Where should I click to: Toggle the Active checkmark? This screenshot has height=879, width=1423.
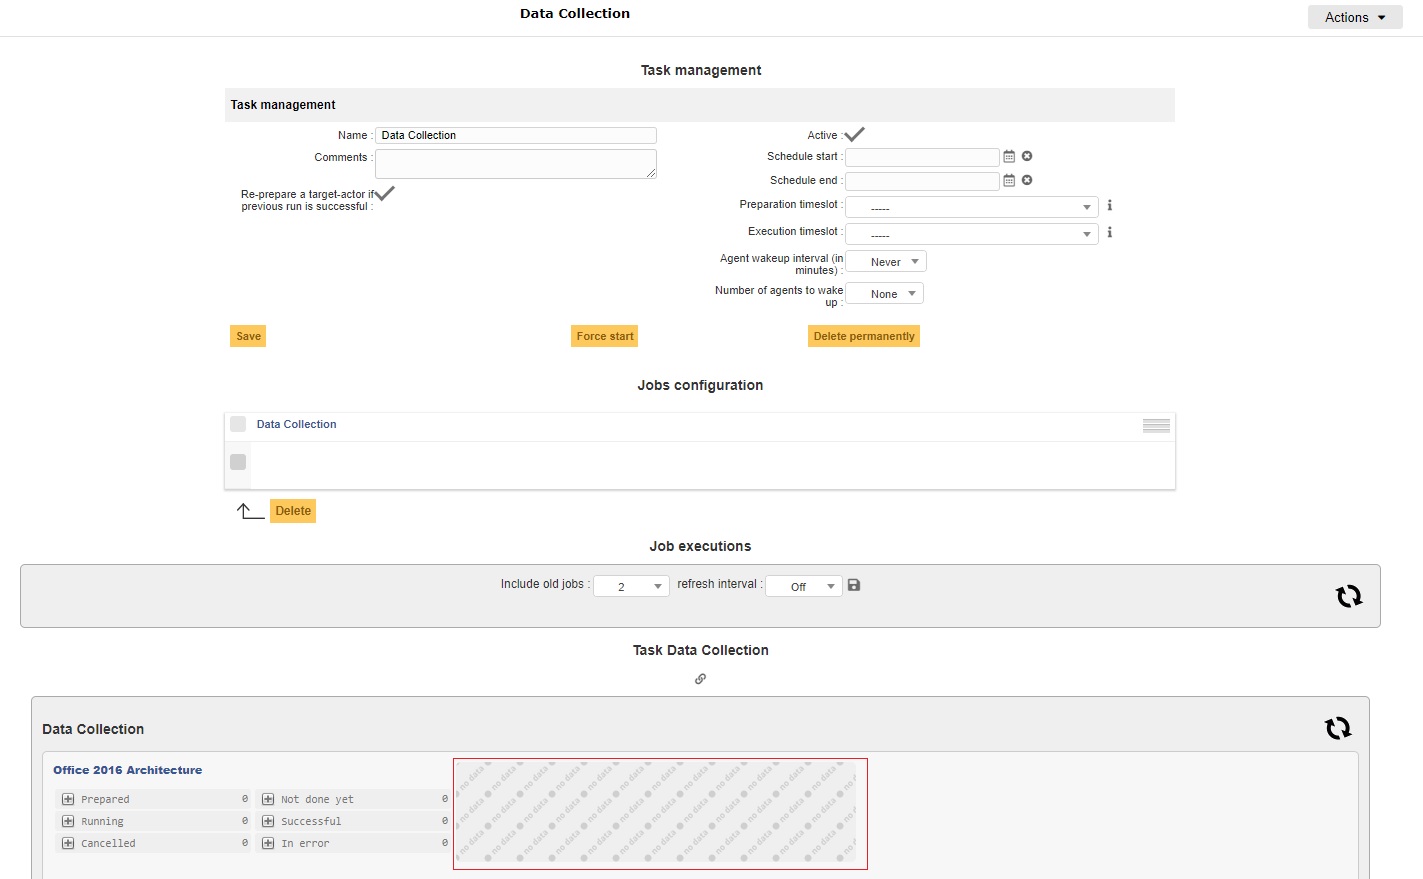pyautogui.click(x=854, y=132)
